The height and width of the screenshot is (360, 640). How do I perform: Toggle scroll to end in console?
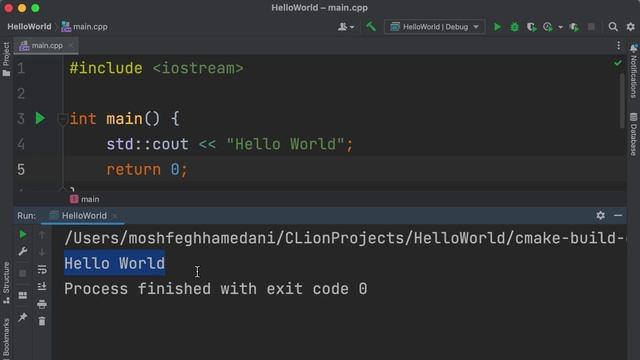(x=42, y=287)
